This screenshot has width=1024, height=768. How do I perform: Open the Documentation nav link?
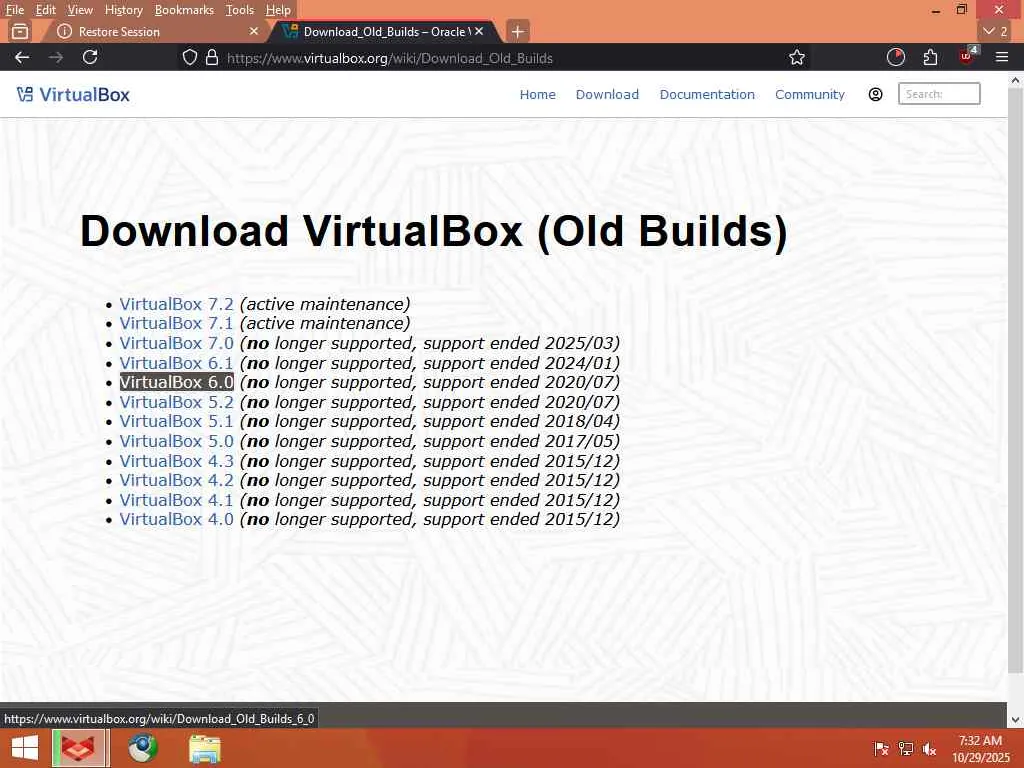tap(707, 94)
